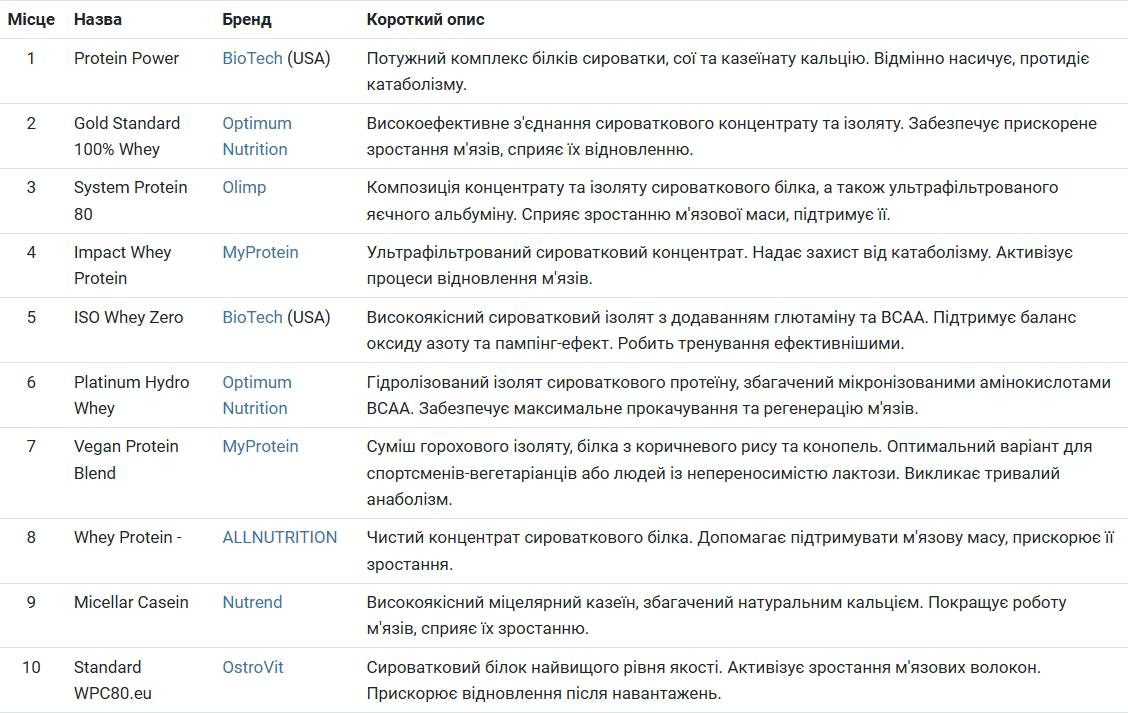Click the Бренд column header

coord(246,19)
